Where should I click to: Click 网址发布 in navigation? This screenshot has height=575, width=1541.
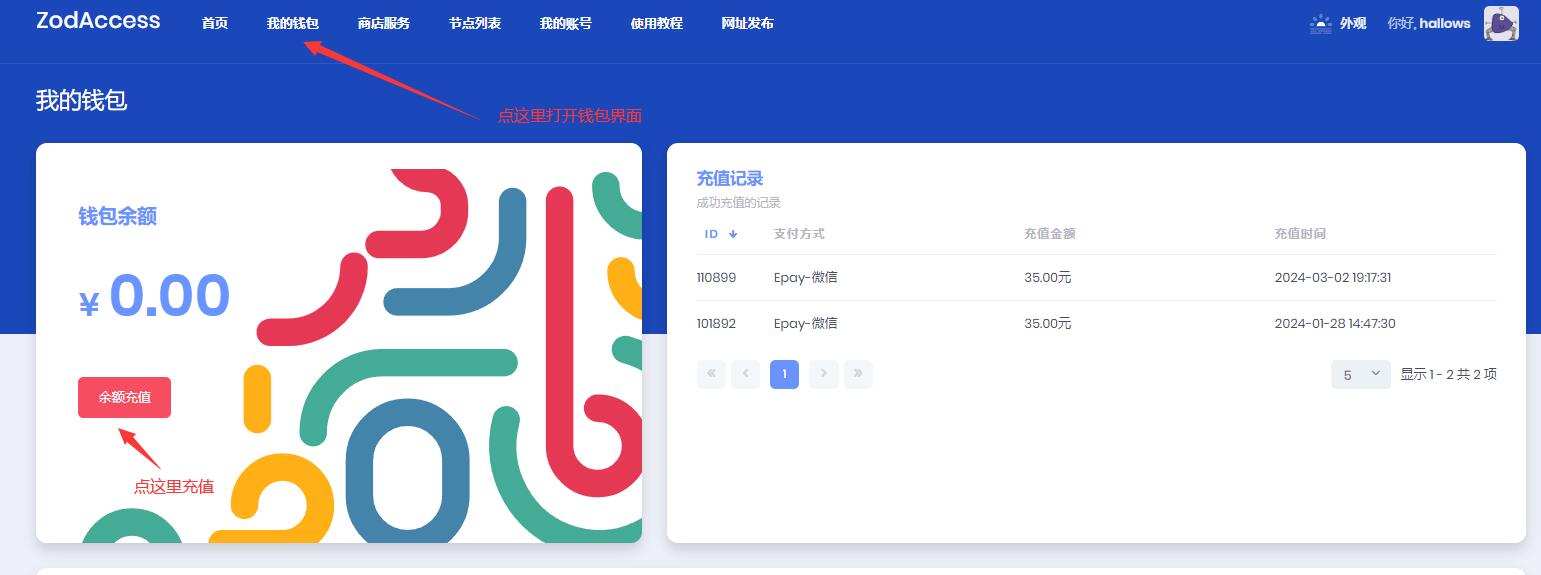point(747,23)
